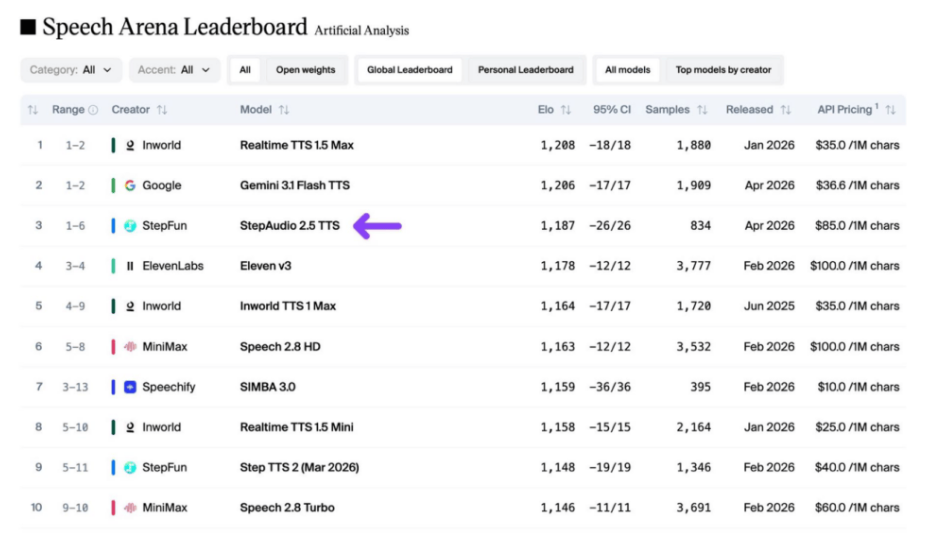The width and height of the screenshot is (942, 534).
Task: Click the Step TTS 2 (Mar 2026) model
Action: point(299,467)
